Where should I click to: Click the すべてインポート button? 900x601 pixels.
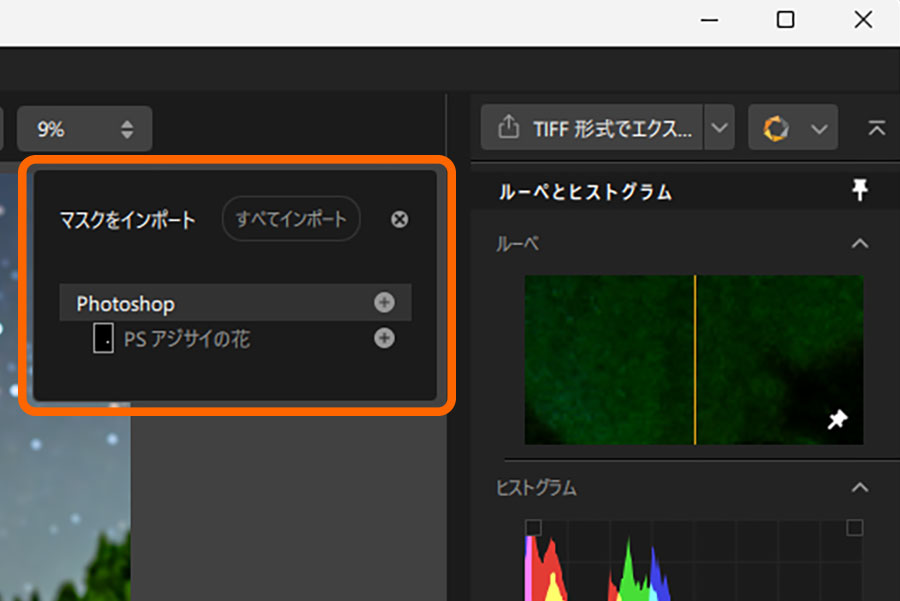pos(291,219)
